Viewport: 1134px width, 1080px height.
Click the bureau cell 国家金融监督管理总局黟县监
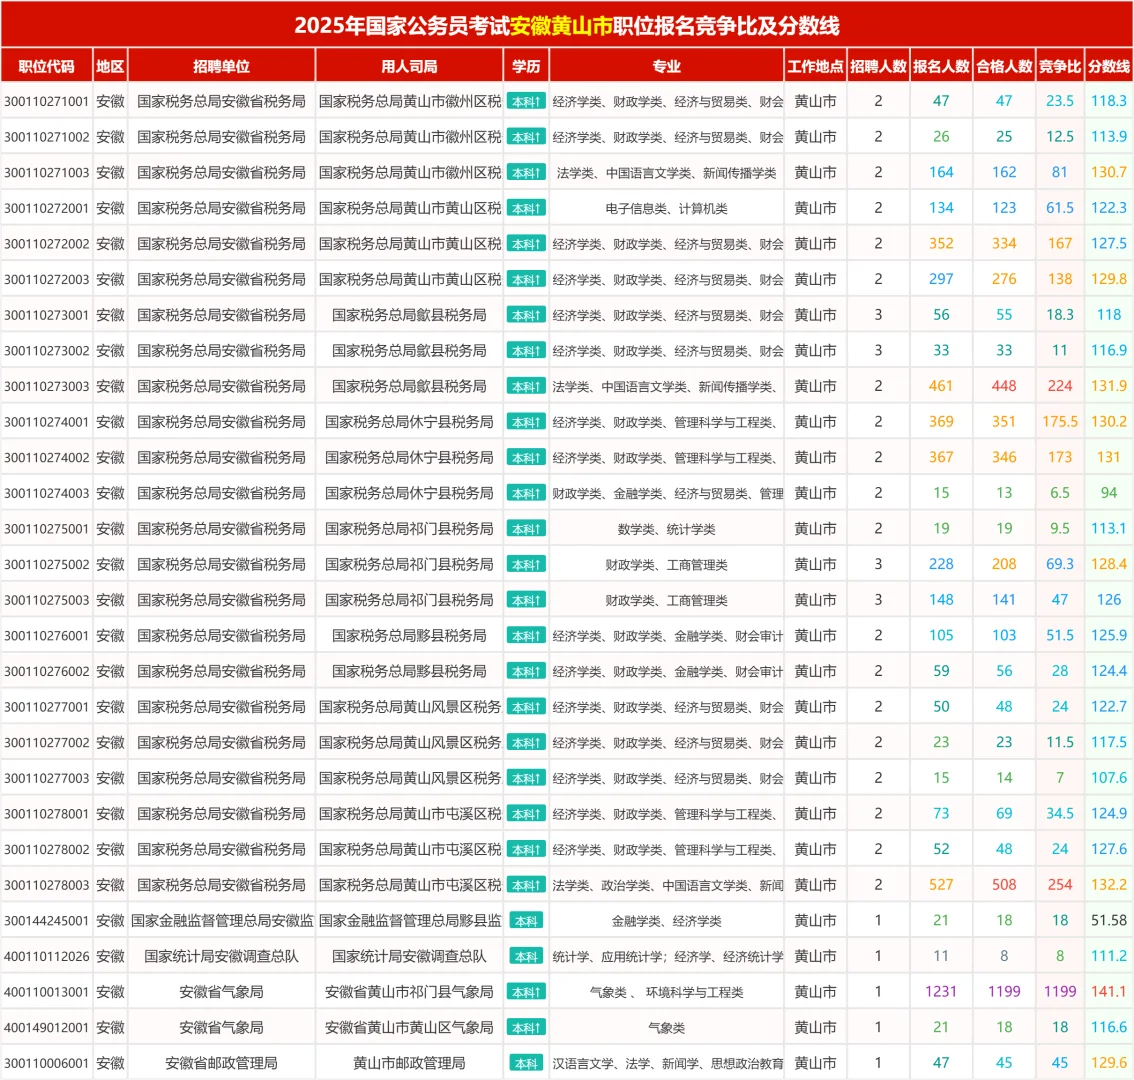tap(409, 921)
